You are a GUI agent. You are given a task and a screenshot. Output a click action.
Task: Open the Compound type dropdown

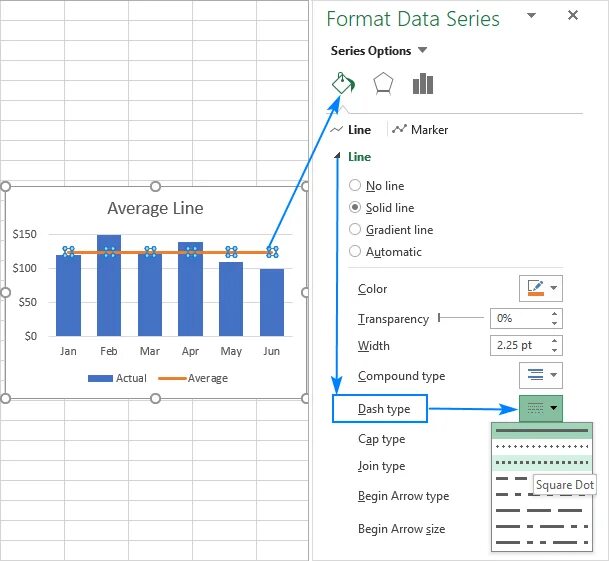(541, 375)
